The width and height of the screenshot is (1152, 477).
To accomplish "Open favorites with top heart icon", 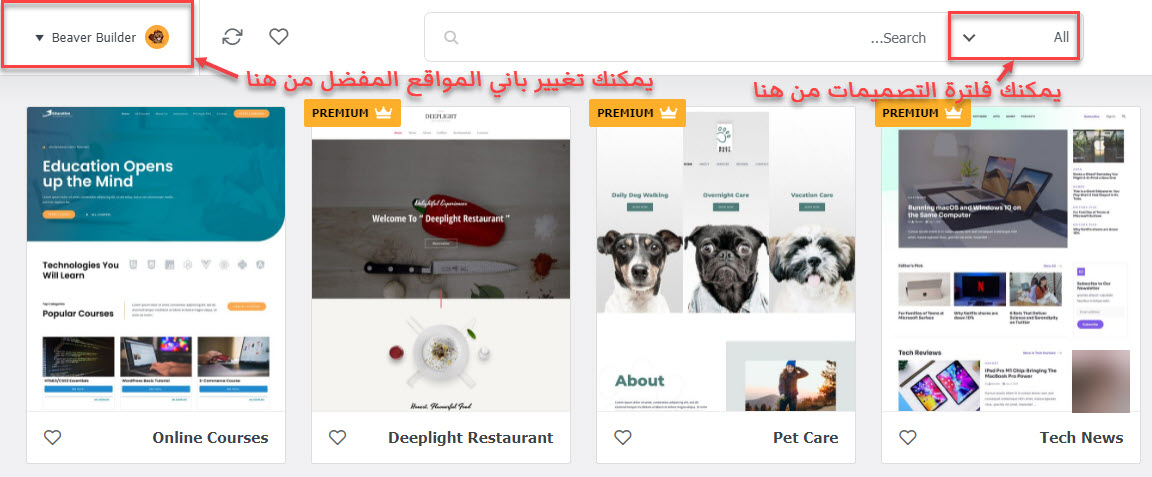I will coord(278,37).
